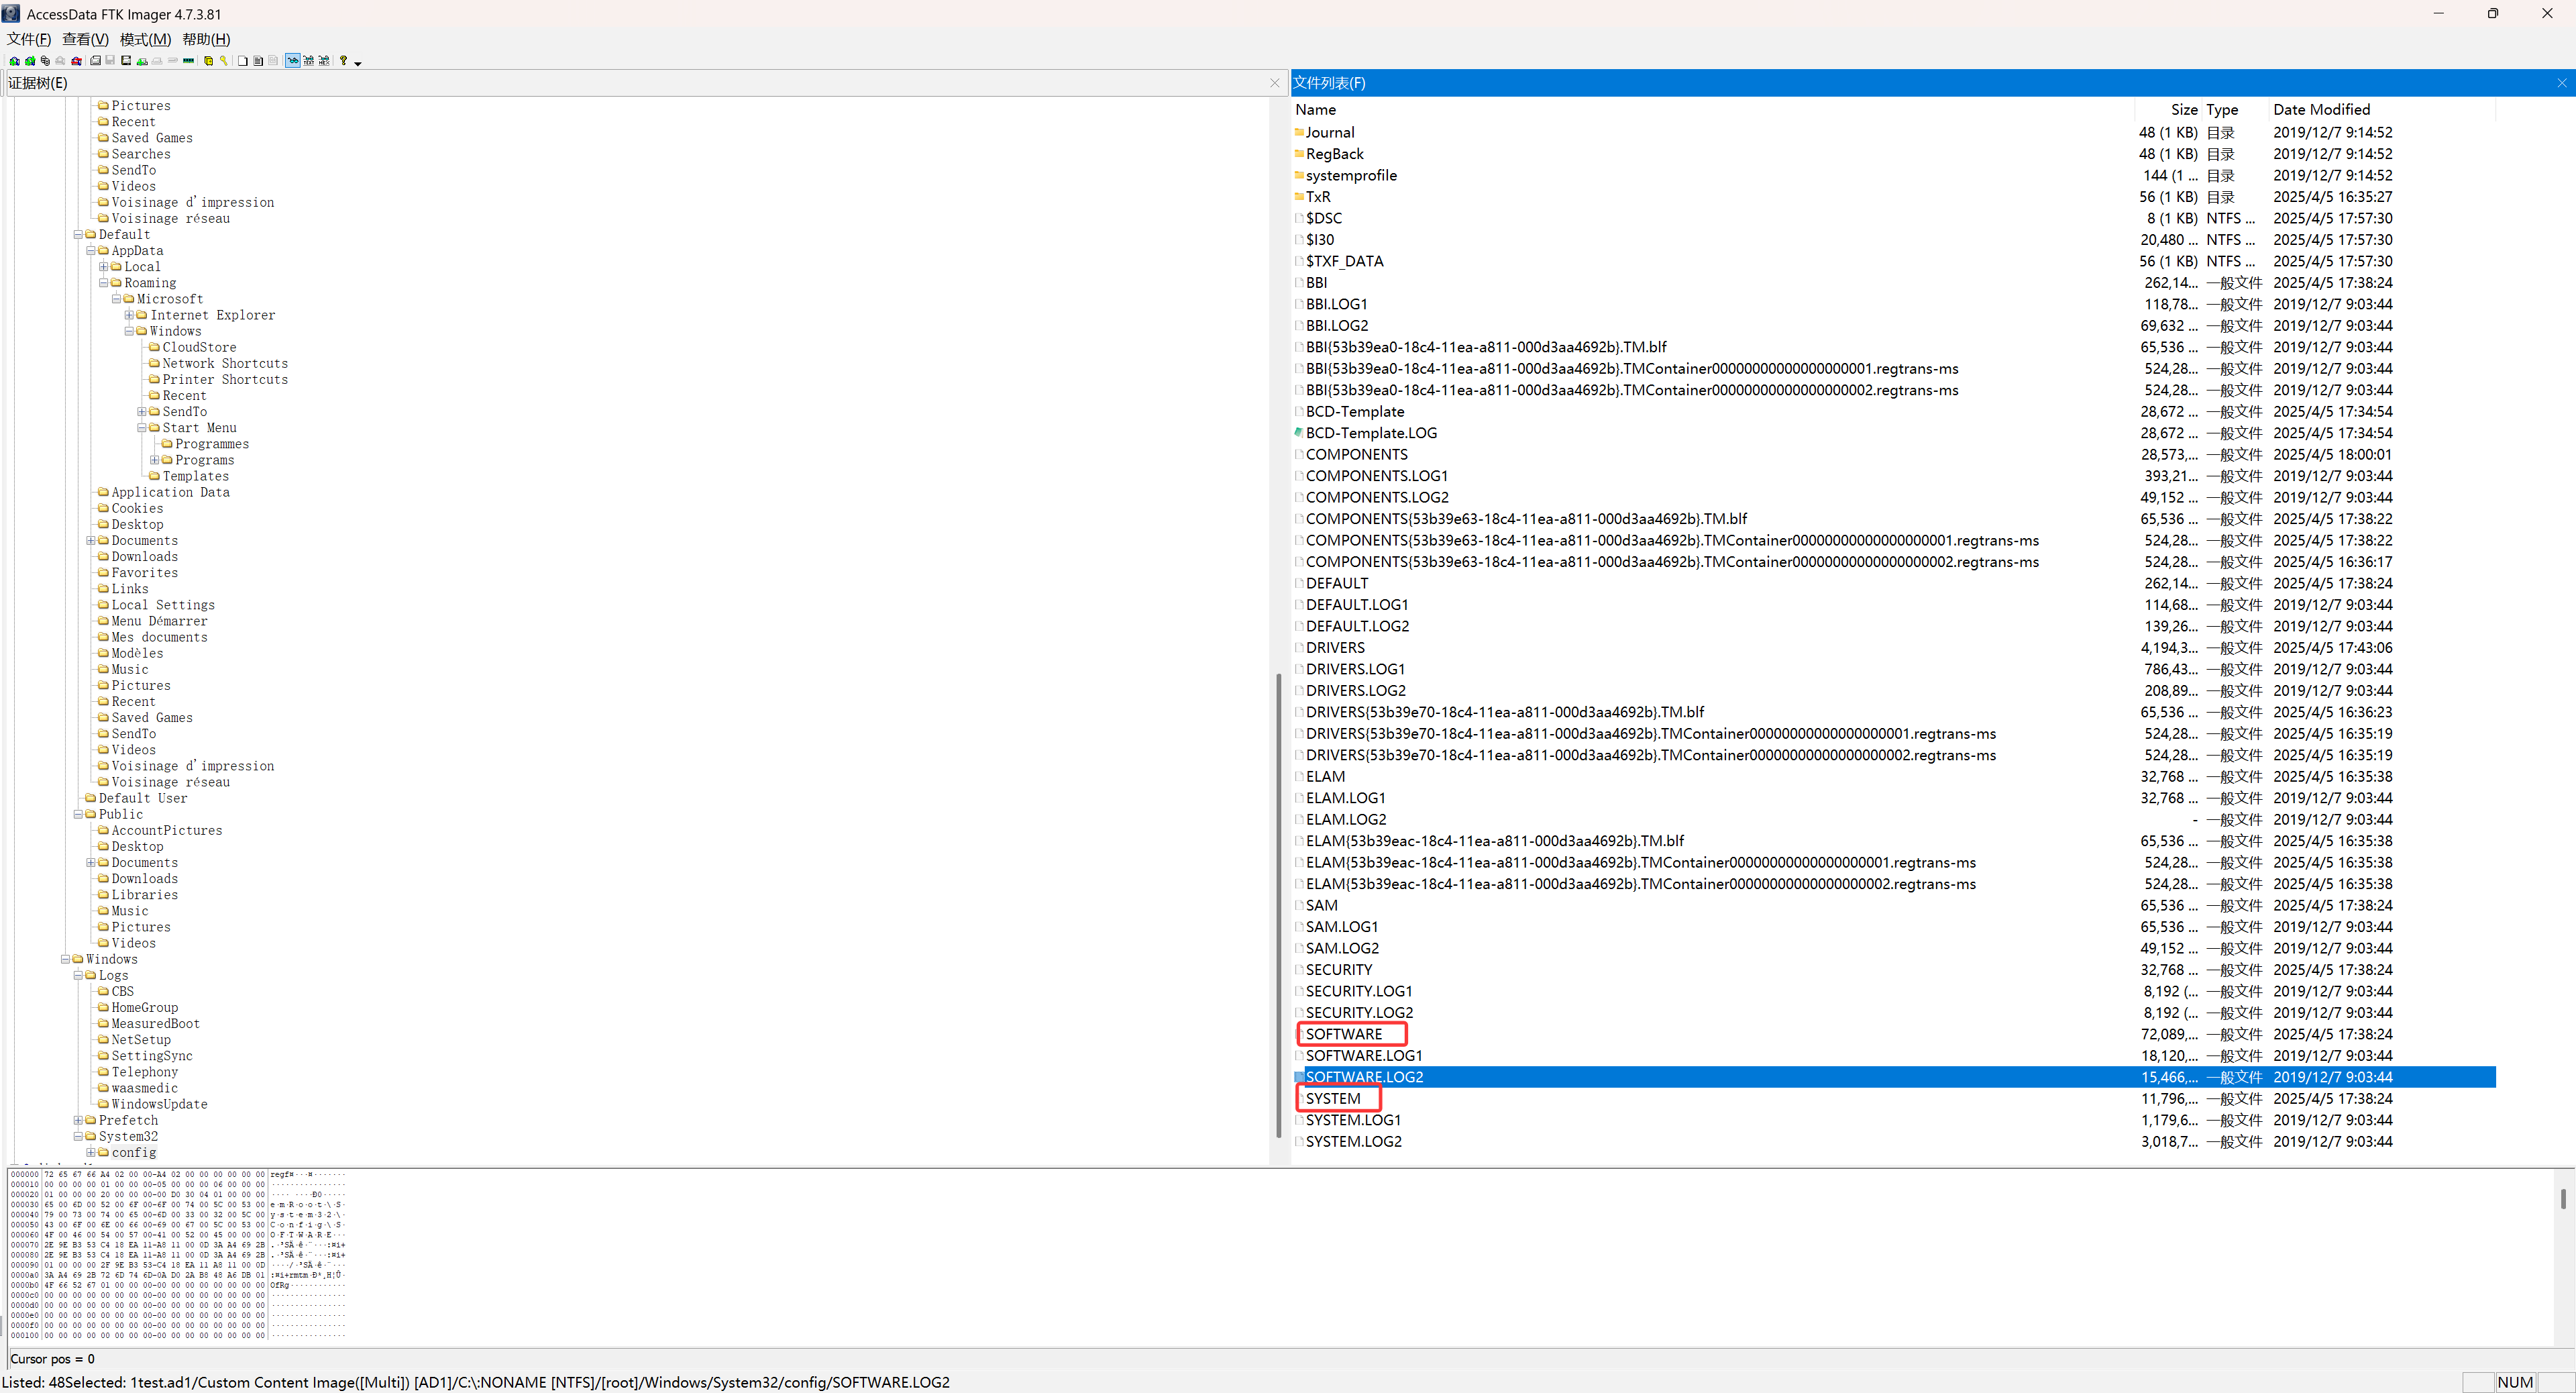The height and width of the screenshot is (1393, 2576).
Task: Click the Create Disk Image icon
Action: tap(95, 61)
